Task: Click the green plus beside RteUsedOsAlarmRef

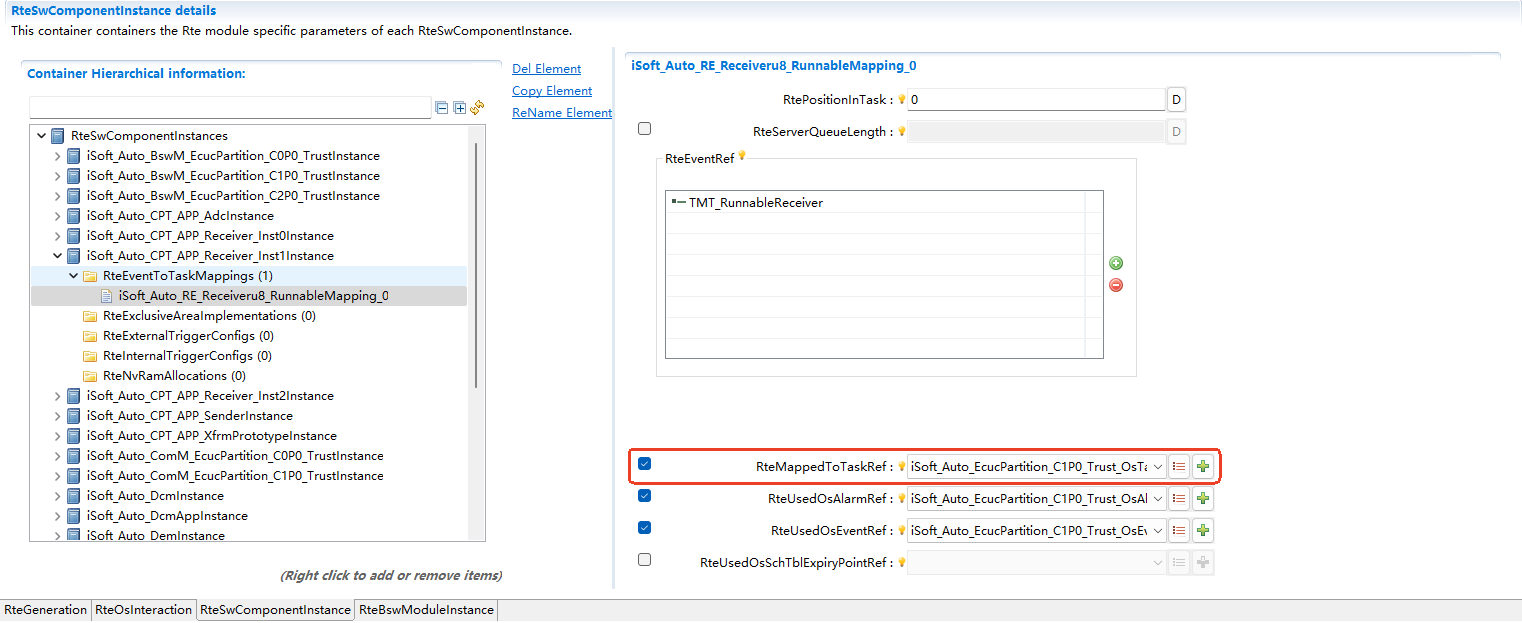Action: (x=1203, y=498)
